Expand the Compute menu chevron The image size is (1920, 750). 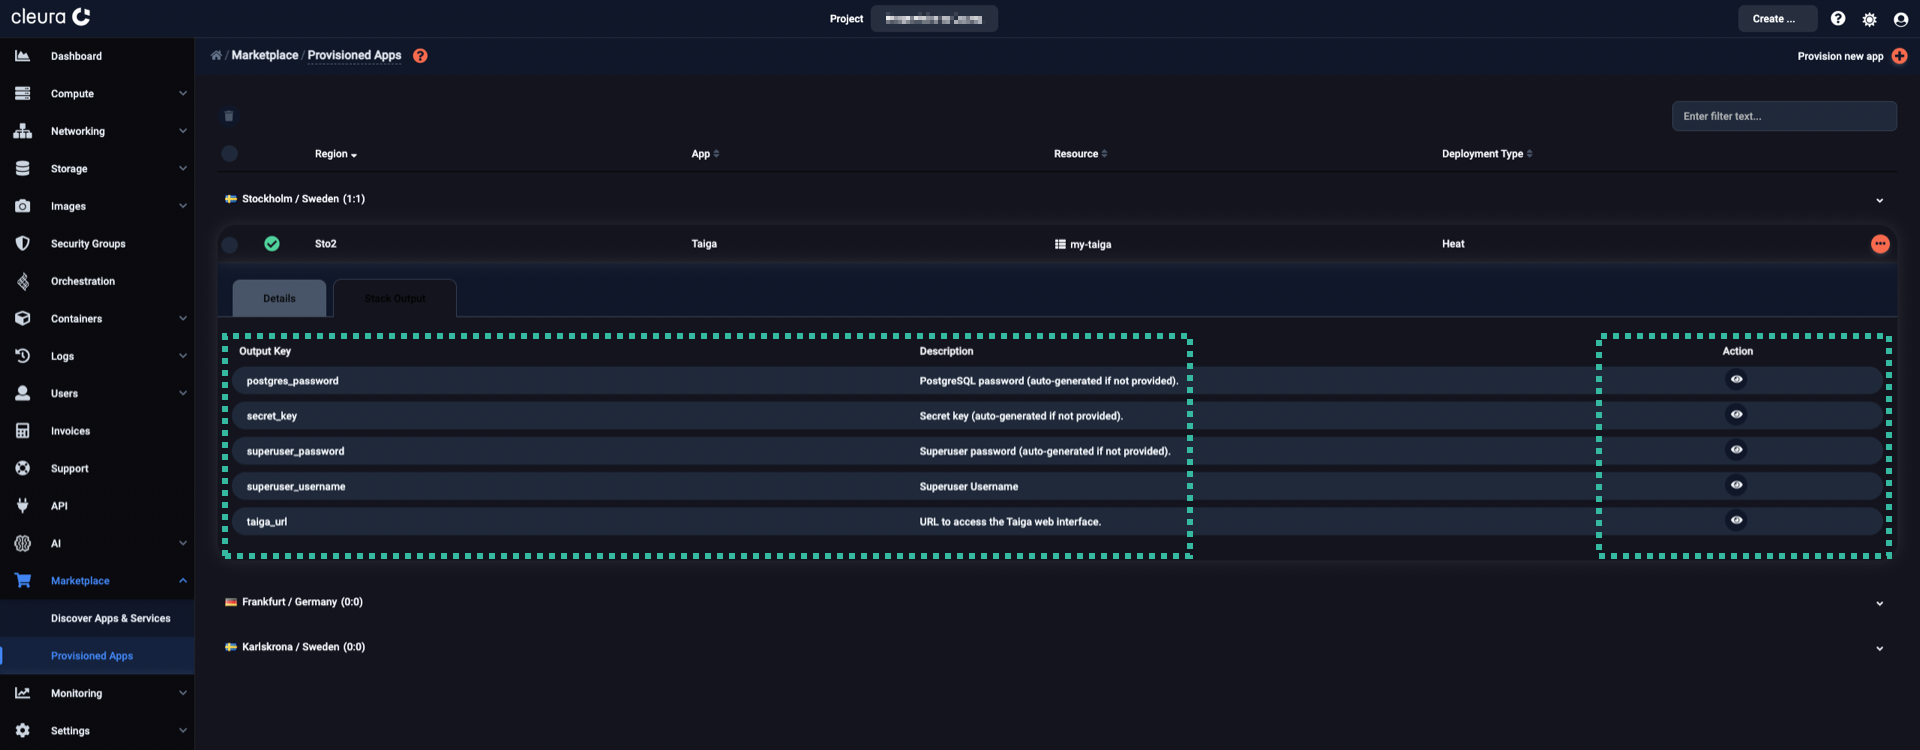183,93
